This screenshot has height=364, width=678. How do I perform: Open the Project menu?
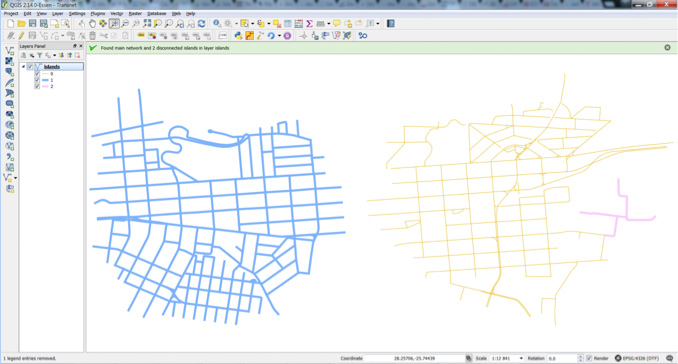click(11, 13)
